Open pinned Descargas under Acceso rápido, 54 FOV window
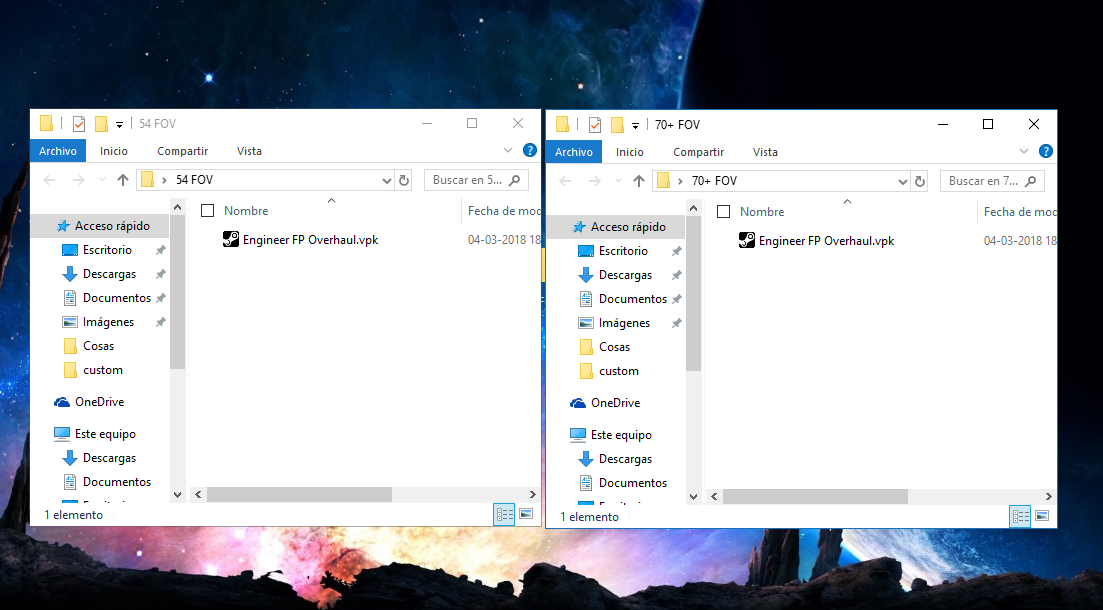The width and height of the screenshot is (1103, 610). pos(109,273)
